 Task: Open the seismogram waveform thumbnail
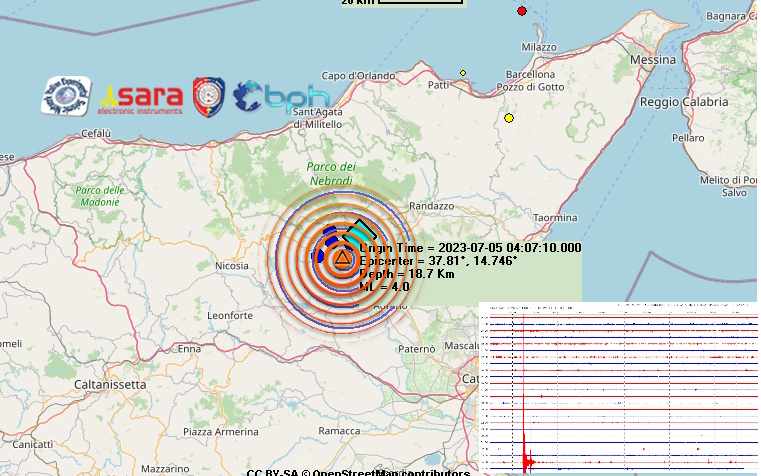pyautogui.click(x=618, y=388)
